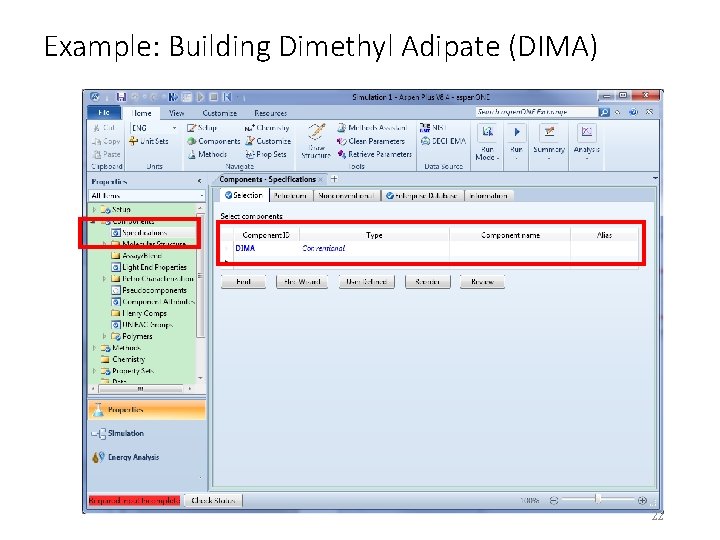Viewport: 720px width, 540px height.
Task: Open the Setup ribbon button
Action: (x=202, y=128)
